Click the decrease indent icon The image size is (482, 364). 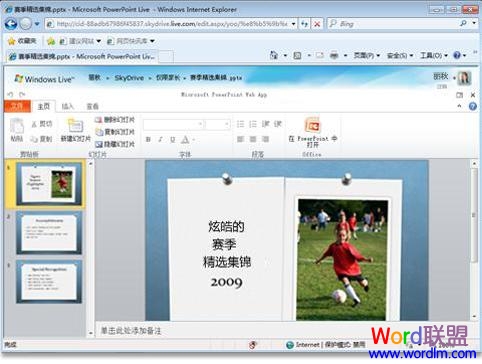(265, 124)
